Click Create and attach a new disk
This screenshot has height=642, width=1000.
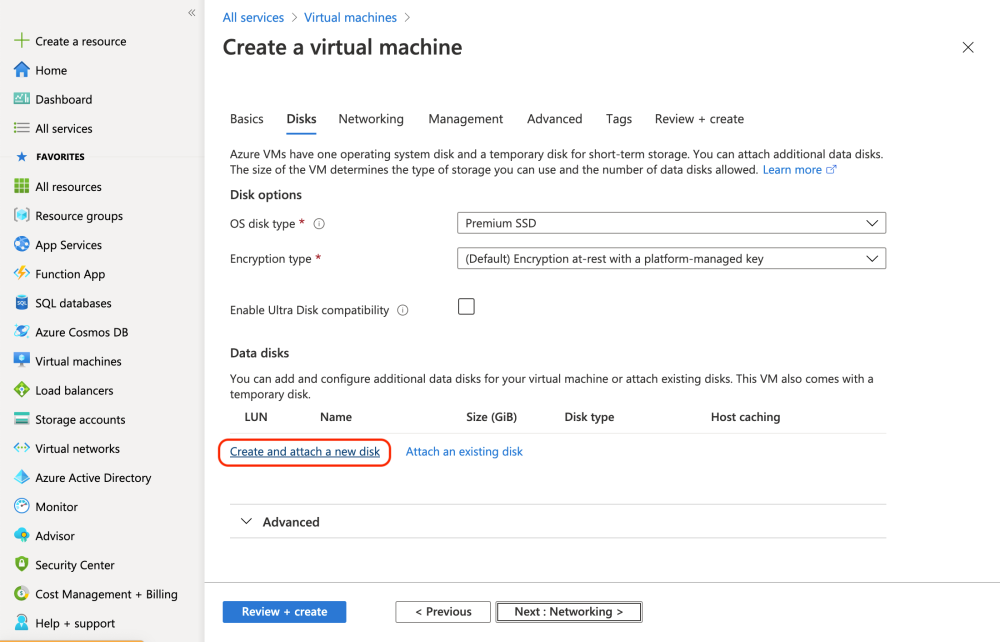point(305,452)
